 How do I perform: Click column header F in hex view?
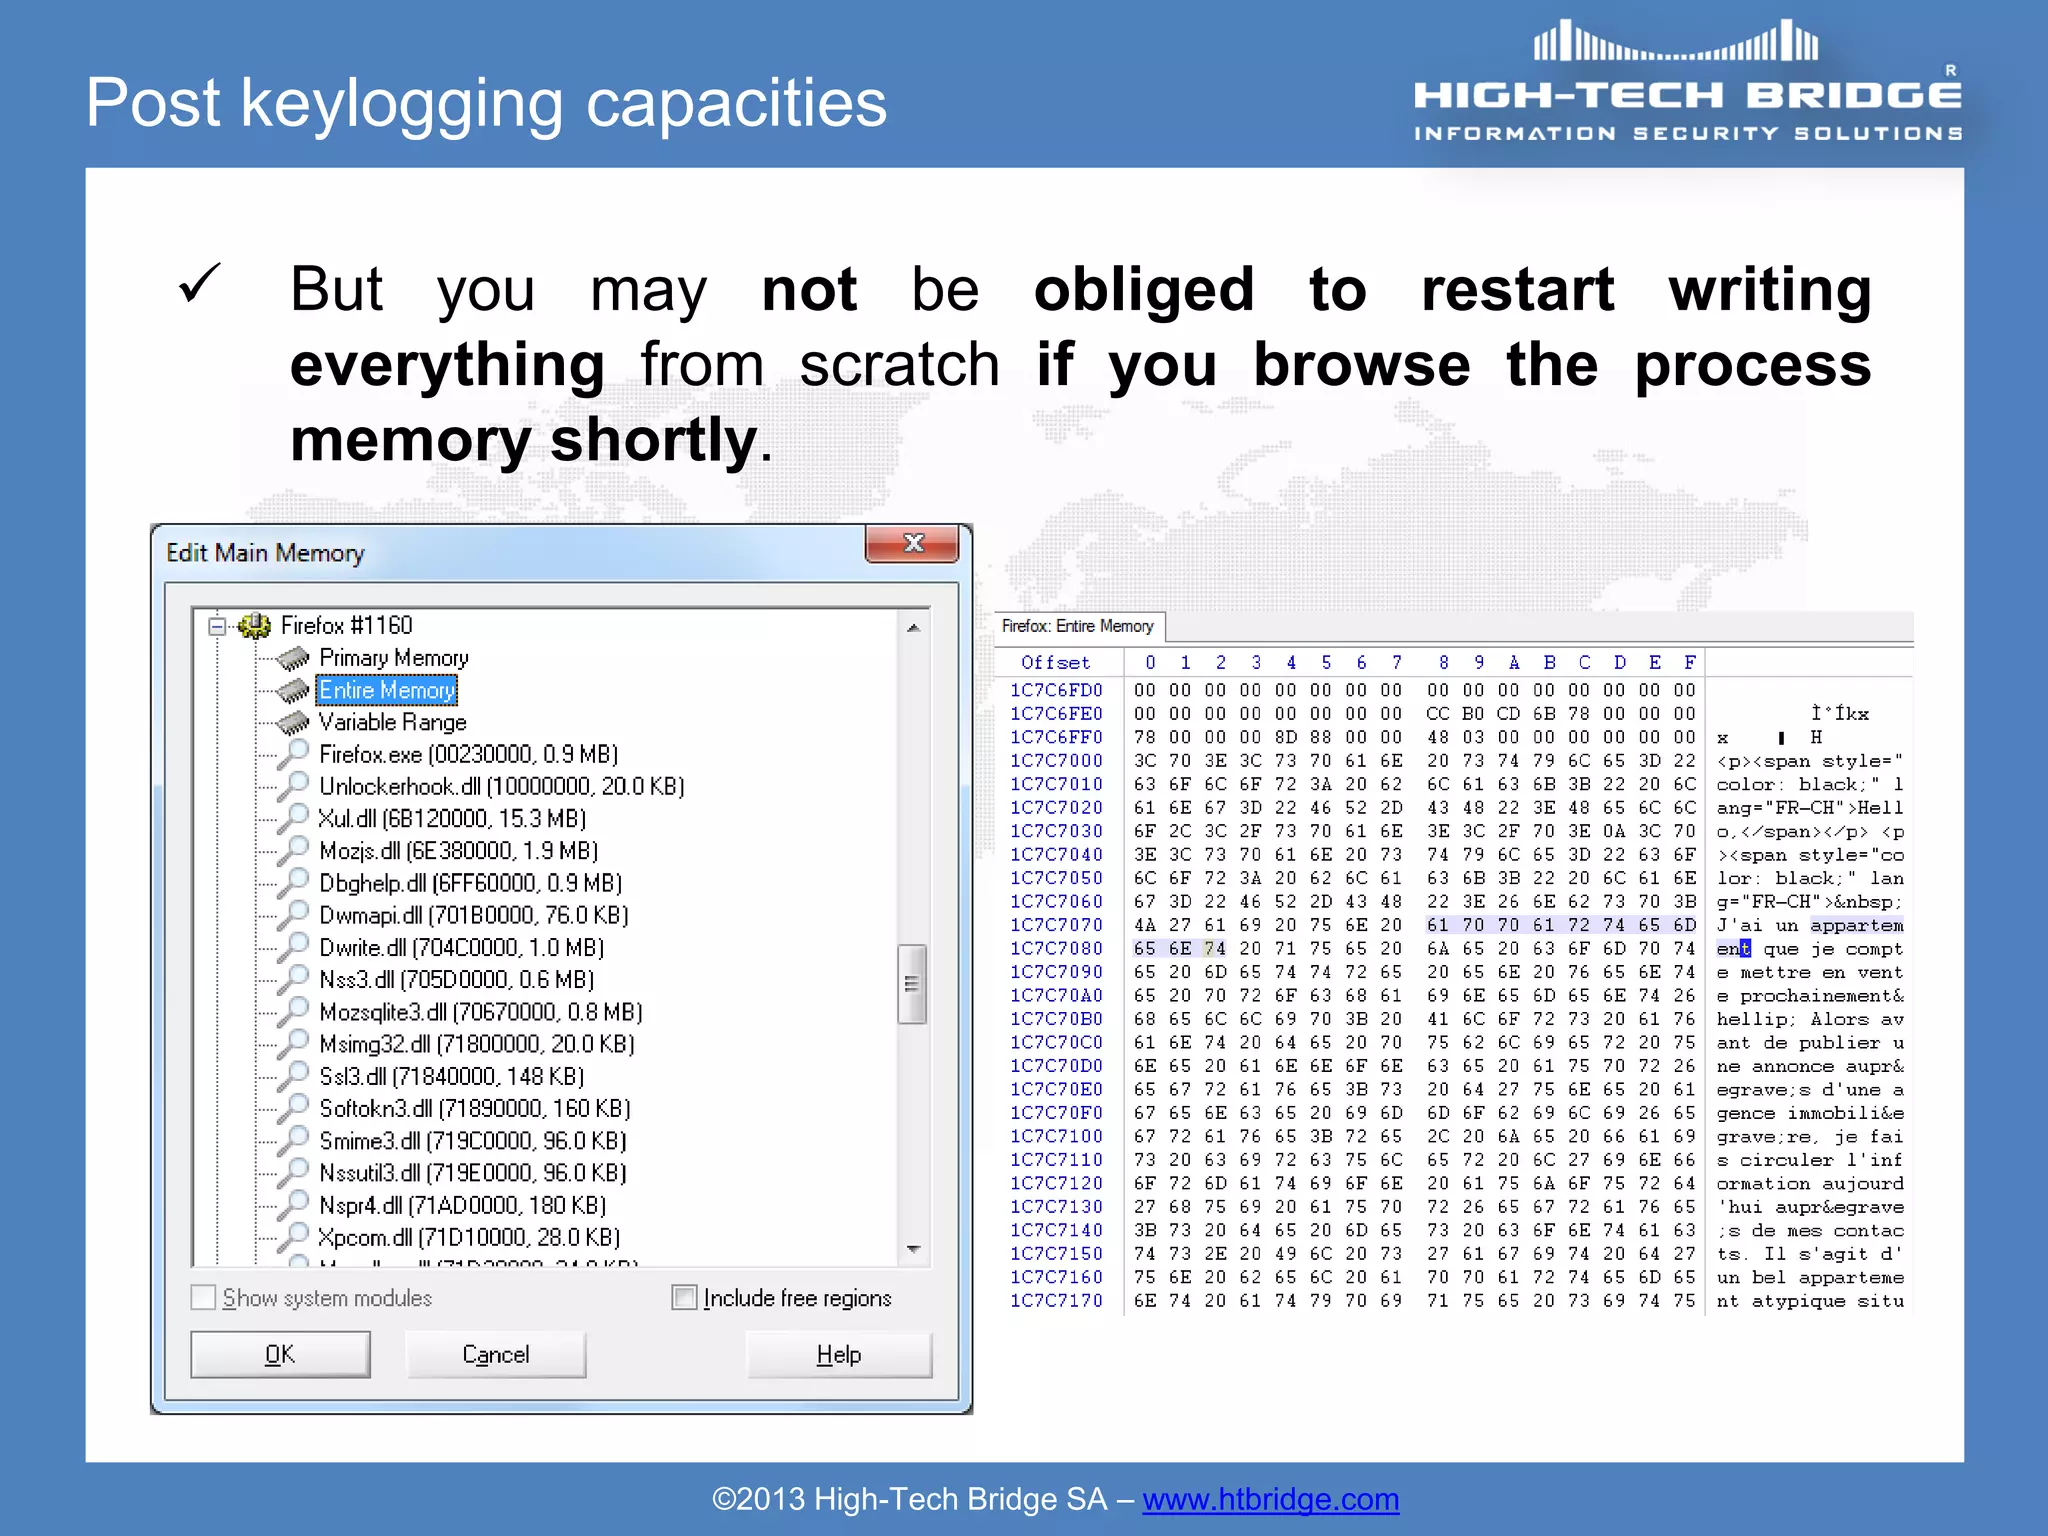[x=1690, y=662]
